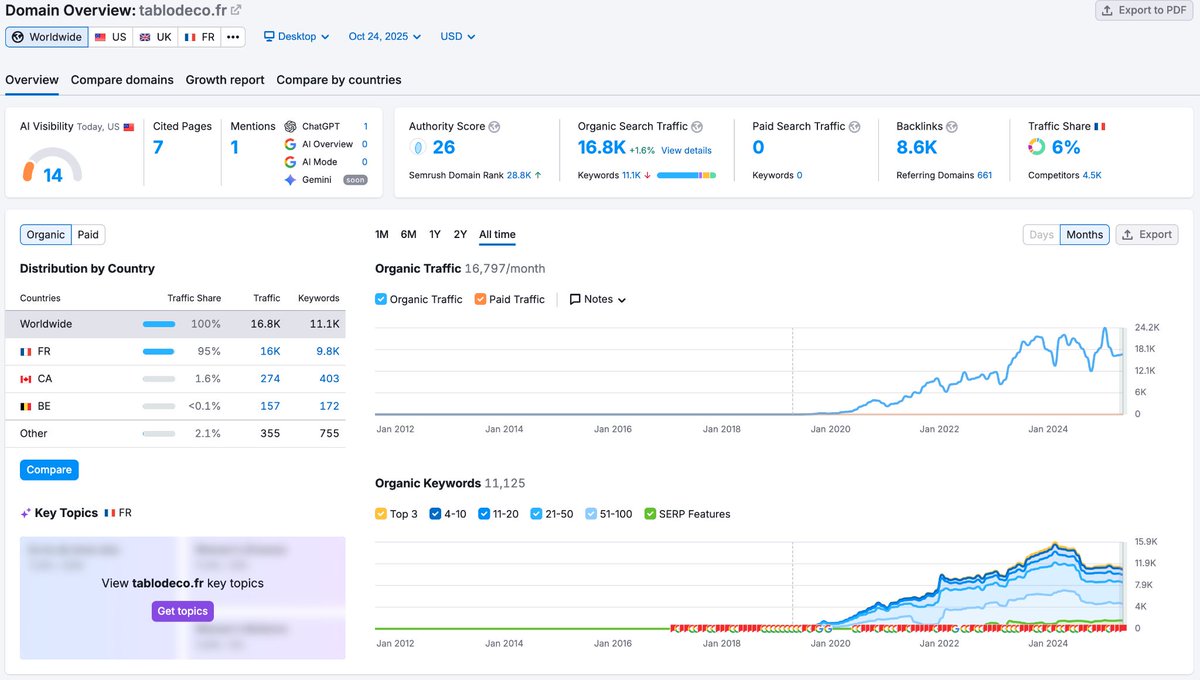The image size is (1200, 680).
Task: Select the FR country filter
Action: [x=199, y=37]
